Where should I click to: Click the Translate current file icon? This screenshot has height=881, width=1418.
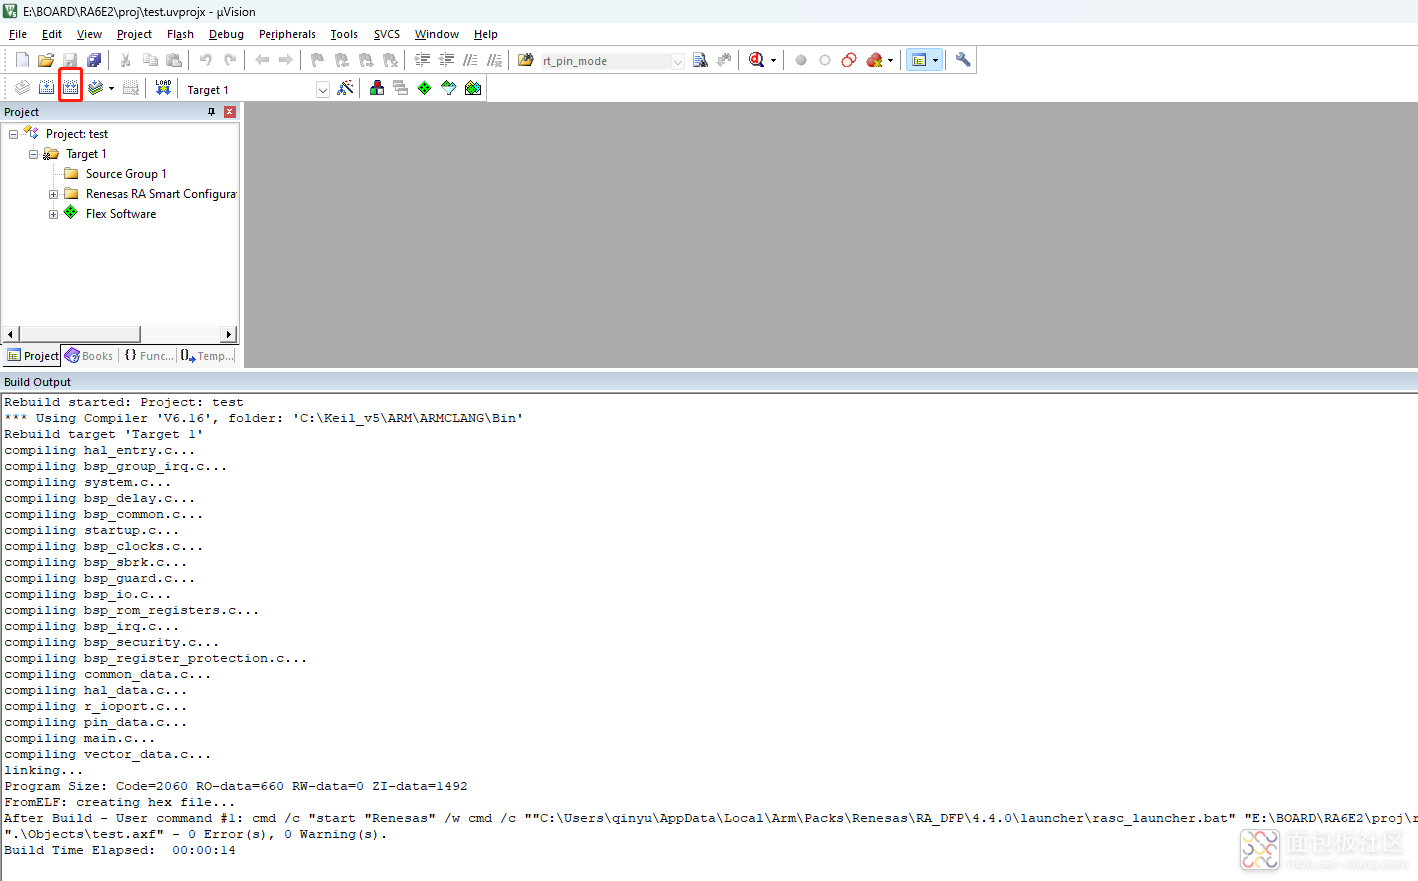pyautogui.click(x=22, y=88)
